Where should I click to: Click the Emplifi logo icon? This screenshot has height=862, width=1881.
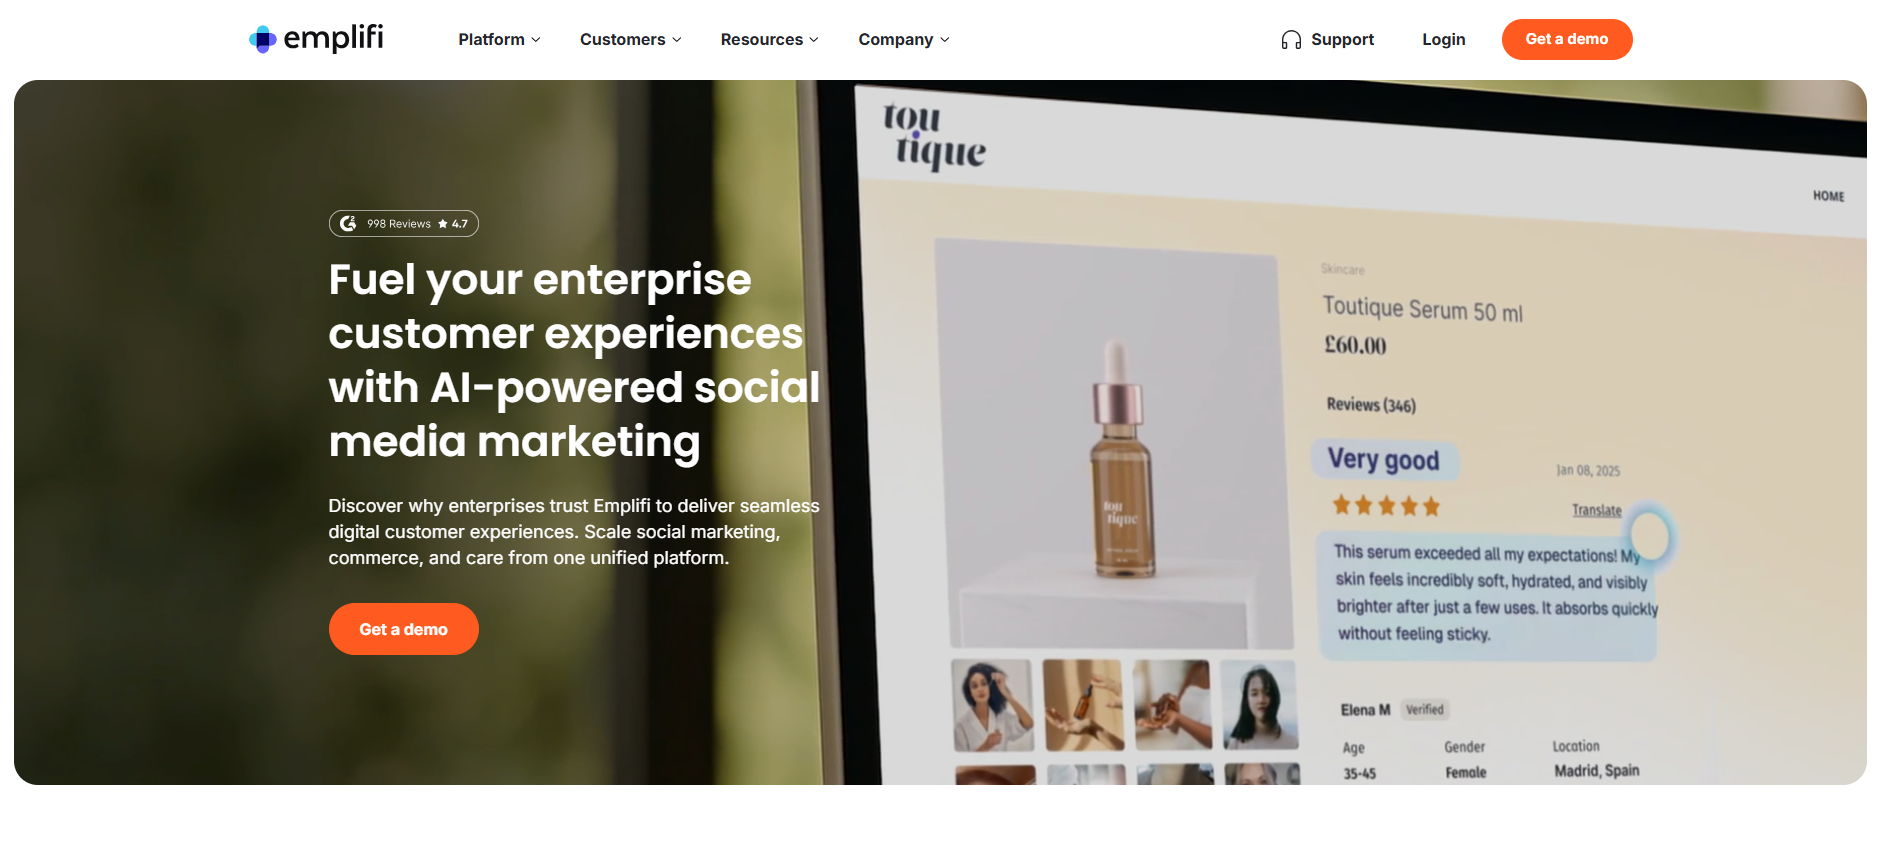pyautogui.click(x=262, y=39)
